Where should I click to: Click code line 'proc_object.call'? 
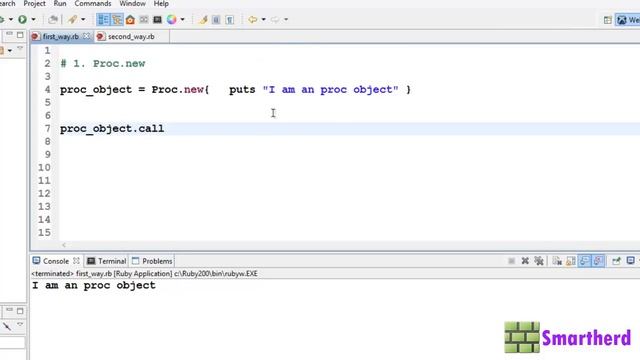click(x=112, y=129)
